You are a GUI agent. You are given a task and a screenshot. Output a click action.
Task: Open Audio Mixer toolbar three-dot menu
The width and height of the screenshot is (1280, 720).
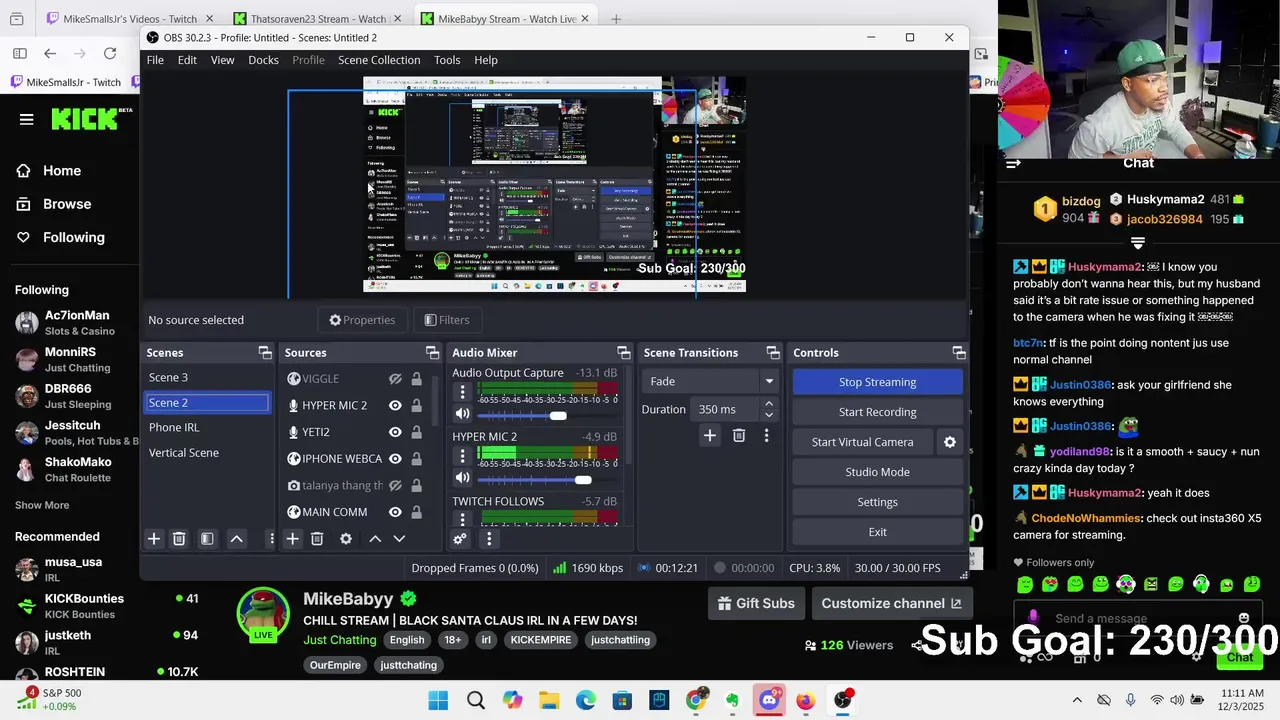(489, 539)
